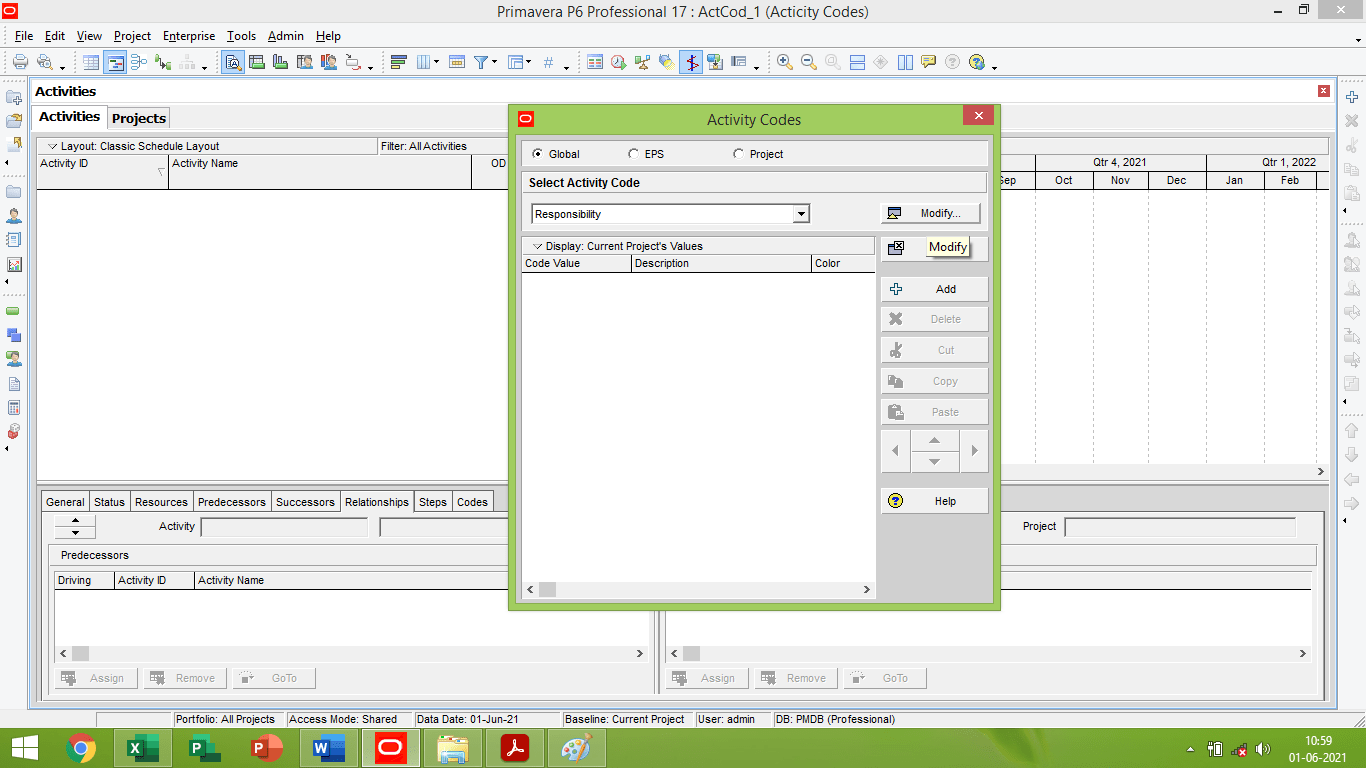Click the Schedule clock toolbar icon
The height and width of the screenshot is (768, 1366).
619,62
